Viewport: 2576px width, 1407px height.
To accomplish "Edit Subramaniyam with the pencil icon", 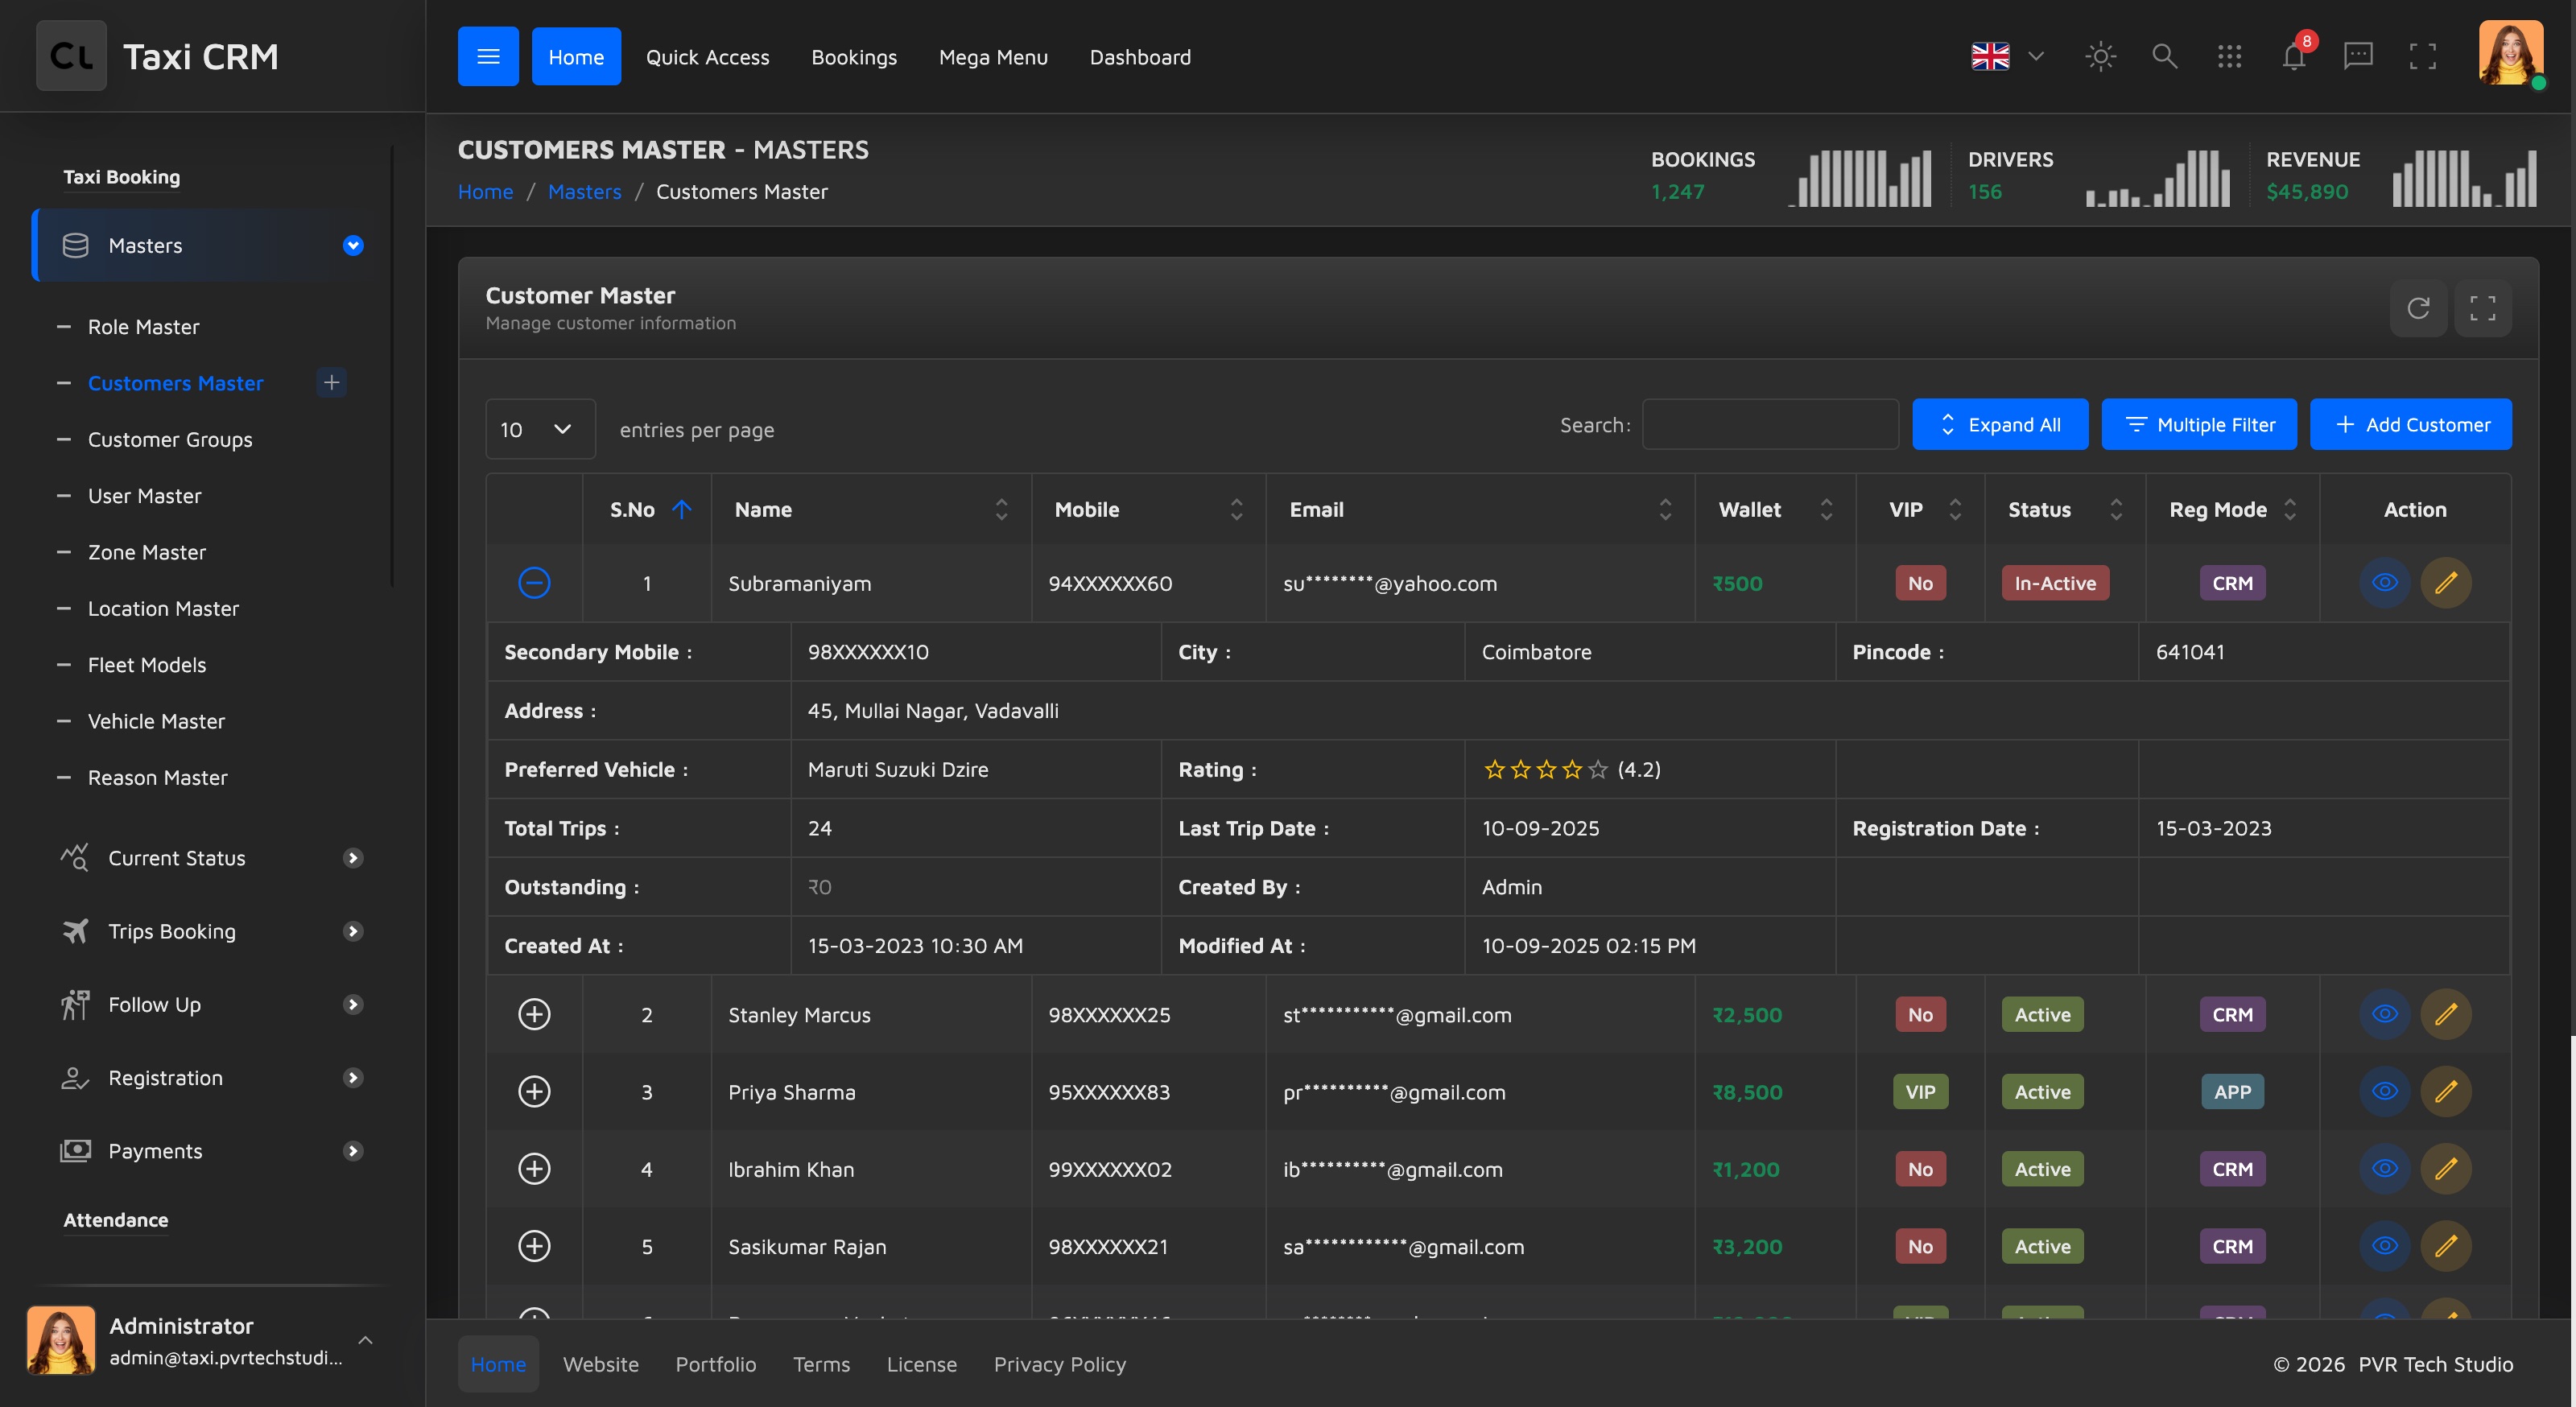I will pos(2445,583).
